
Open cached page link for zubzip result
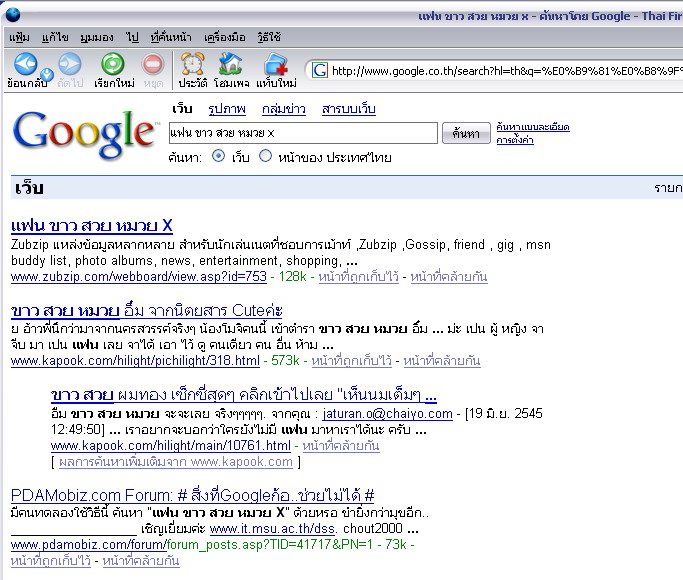click(358, 277)
